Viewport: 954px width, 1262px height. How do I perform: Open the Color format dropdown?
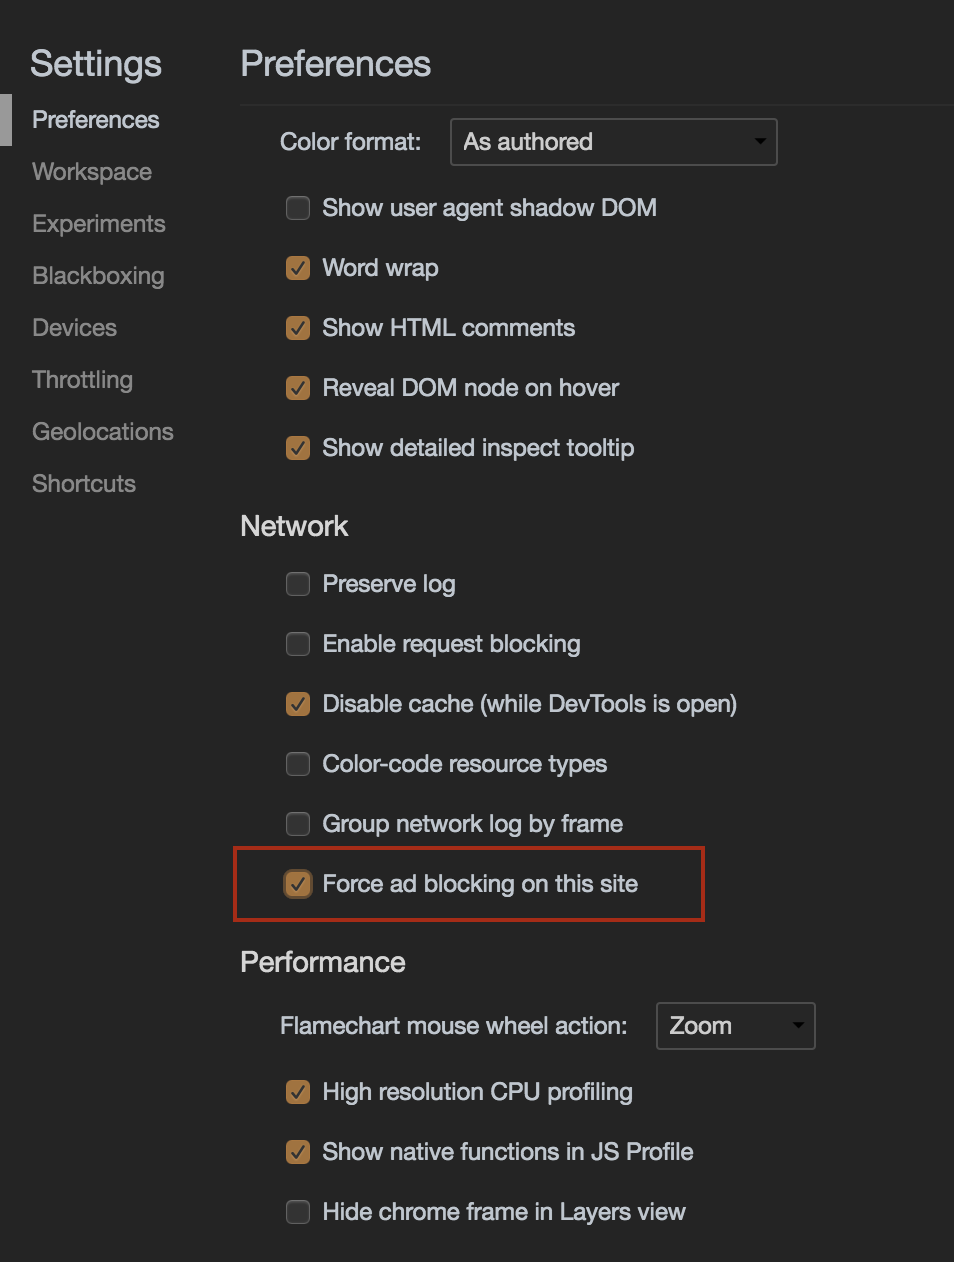click(x=613, y=142)
